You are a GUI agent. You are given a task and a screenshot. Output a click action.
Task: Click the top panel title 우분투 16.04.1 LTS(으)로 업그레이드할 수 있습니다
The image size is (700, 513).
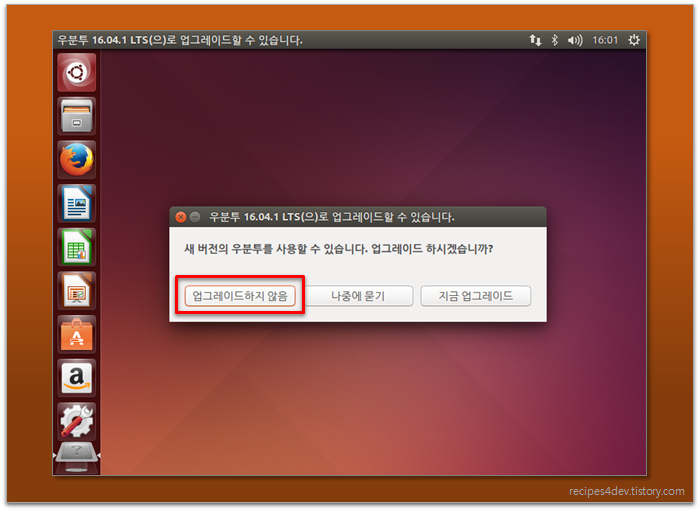[180, 40]
